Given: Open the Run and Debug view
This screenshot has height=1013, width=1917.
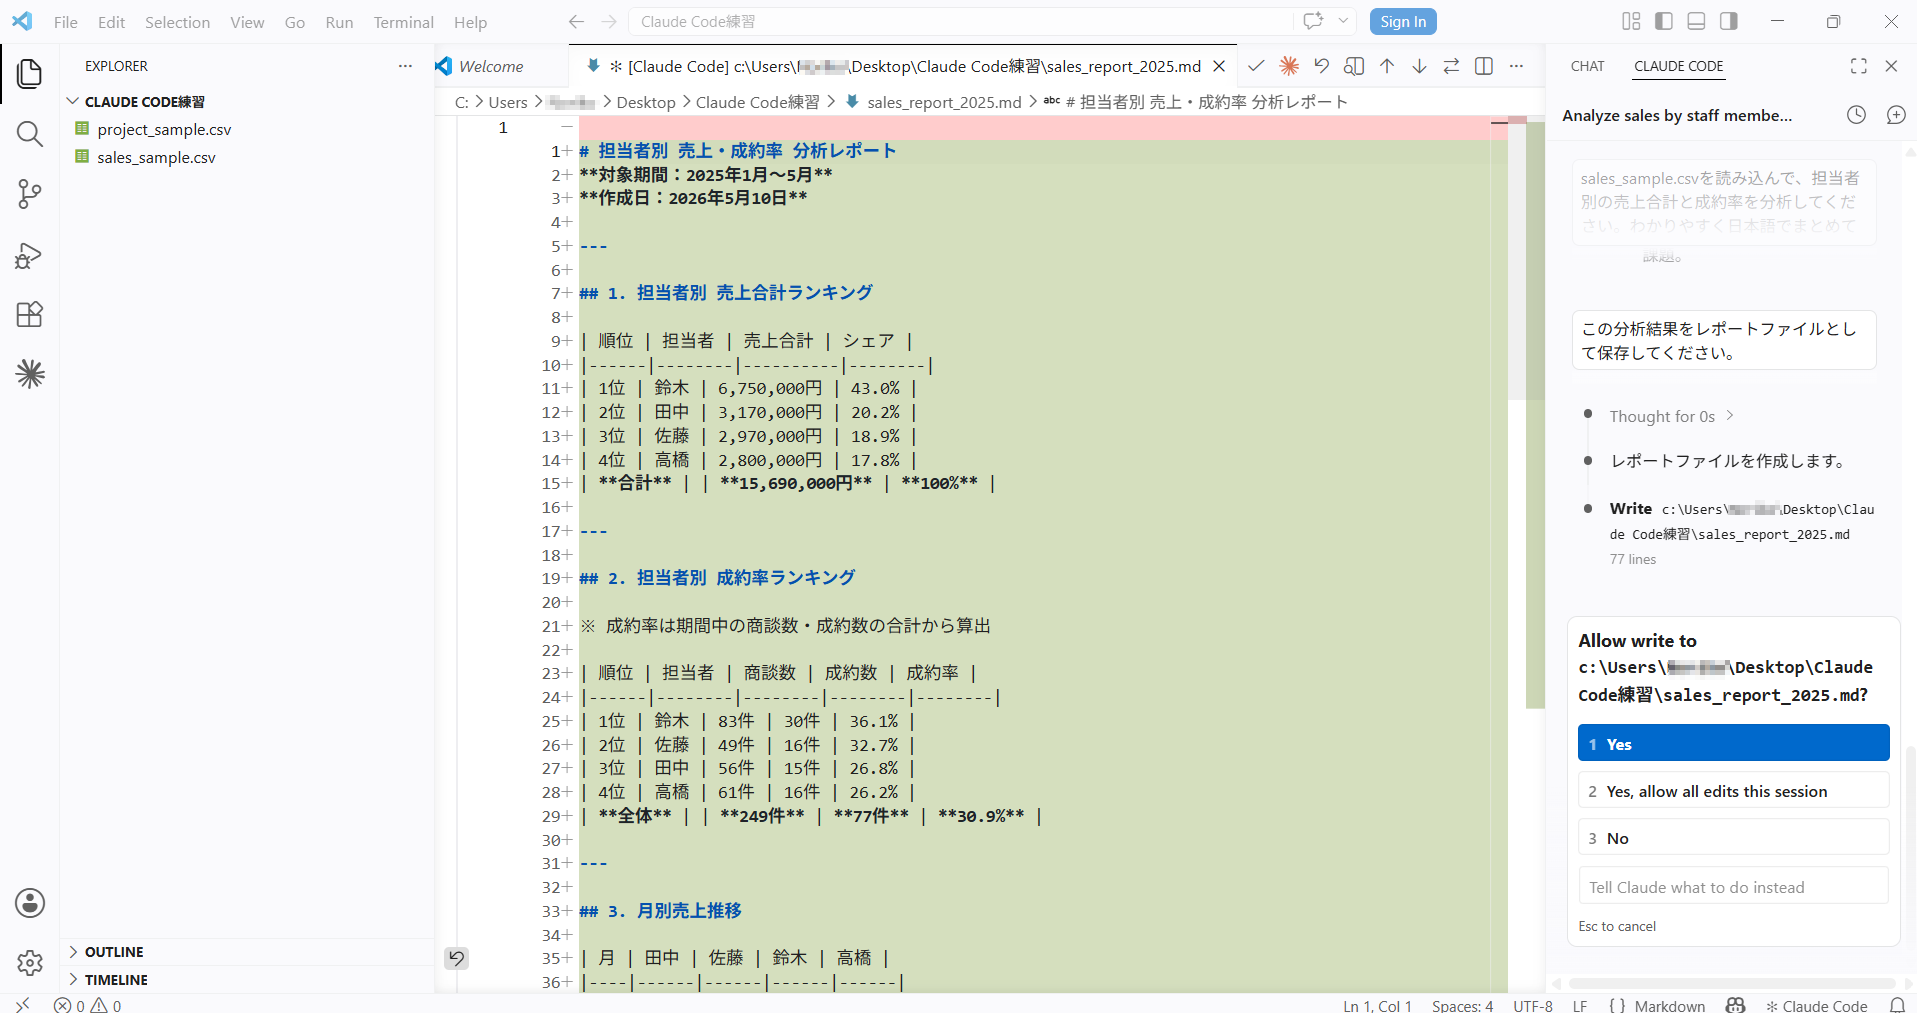Looking at the screenshot, I should pos(30,255).
